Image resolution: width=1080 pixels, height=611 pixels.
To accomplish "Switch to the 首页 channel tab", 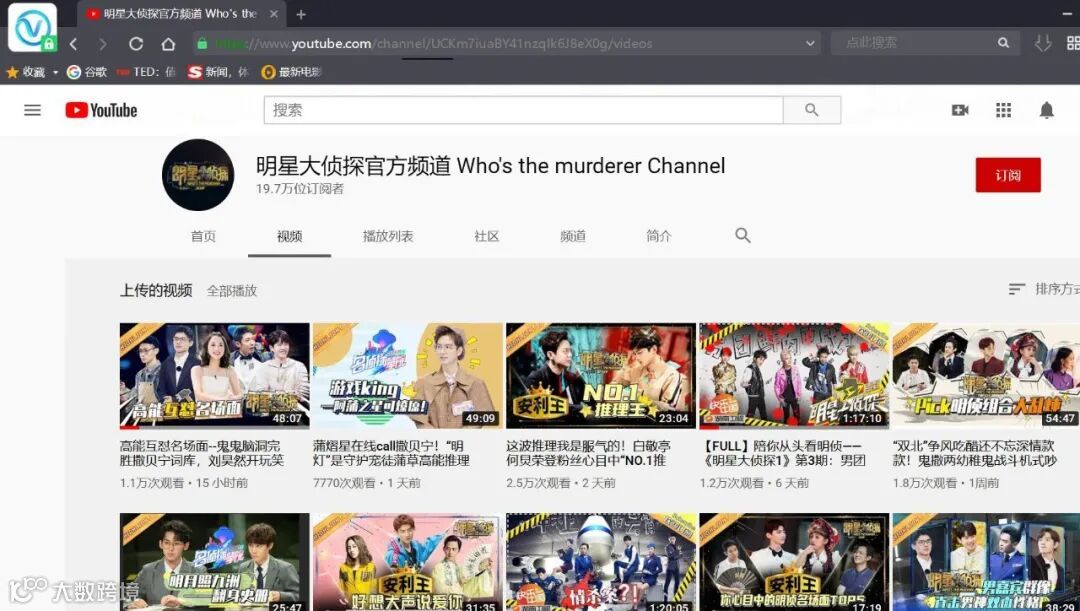I will (203, 236).
